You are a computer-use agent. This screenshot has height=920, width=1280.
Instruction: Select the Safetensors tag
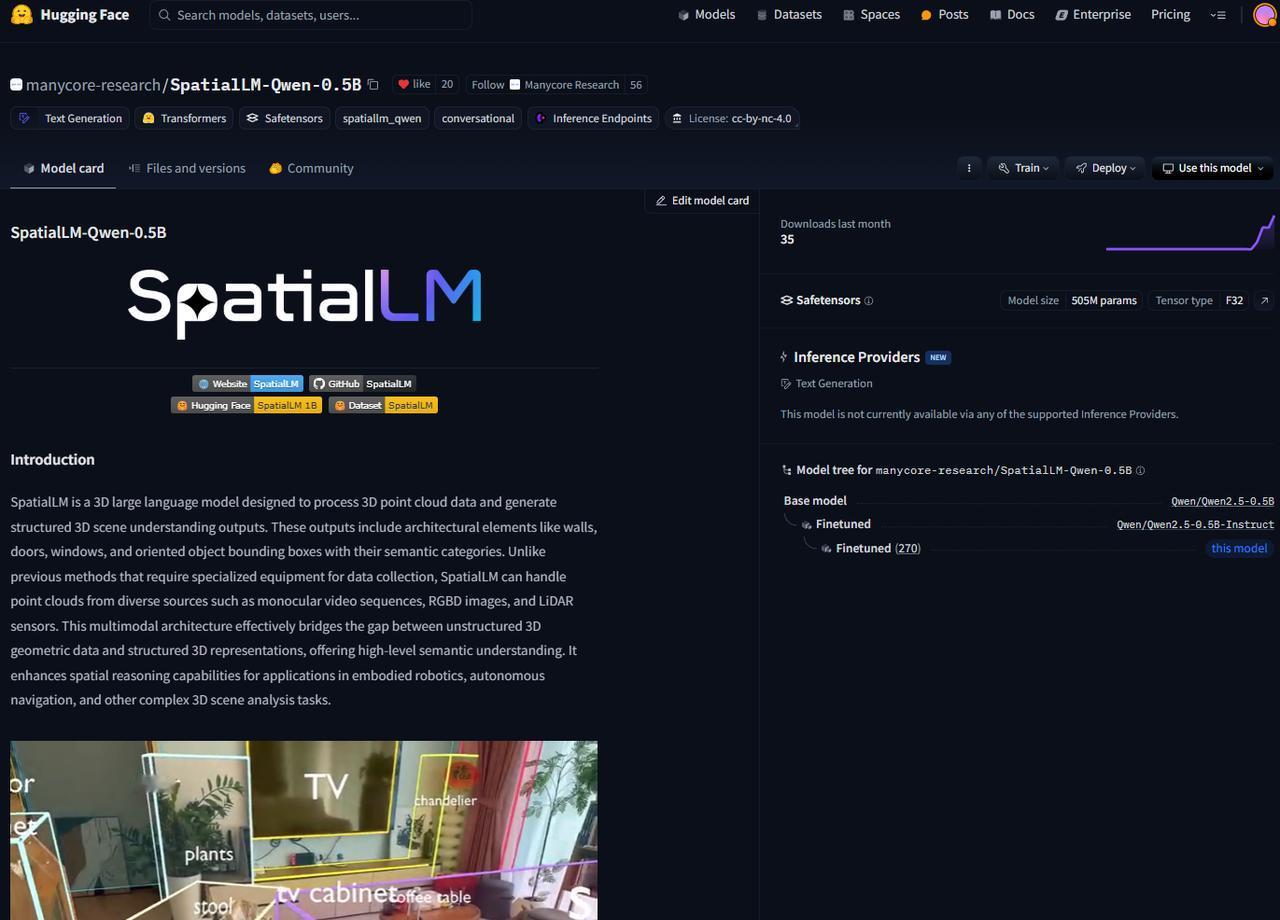[284, 118]
